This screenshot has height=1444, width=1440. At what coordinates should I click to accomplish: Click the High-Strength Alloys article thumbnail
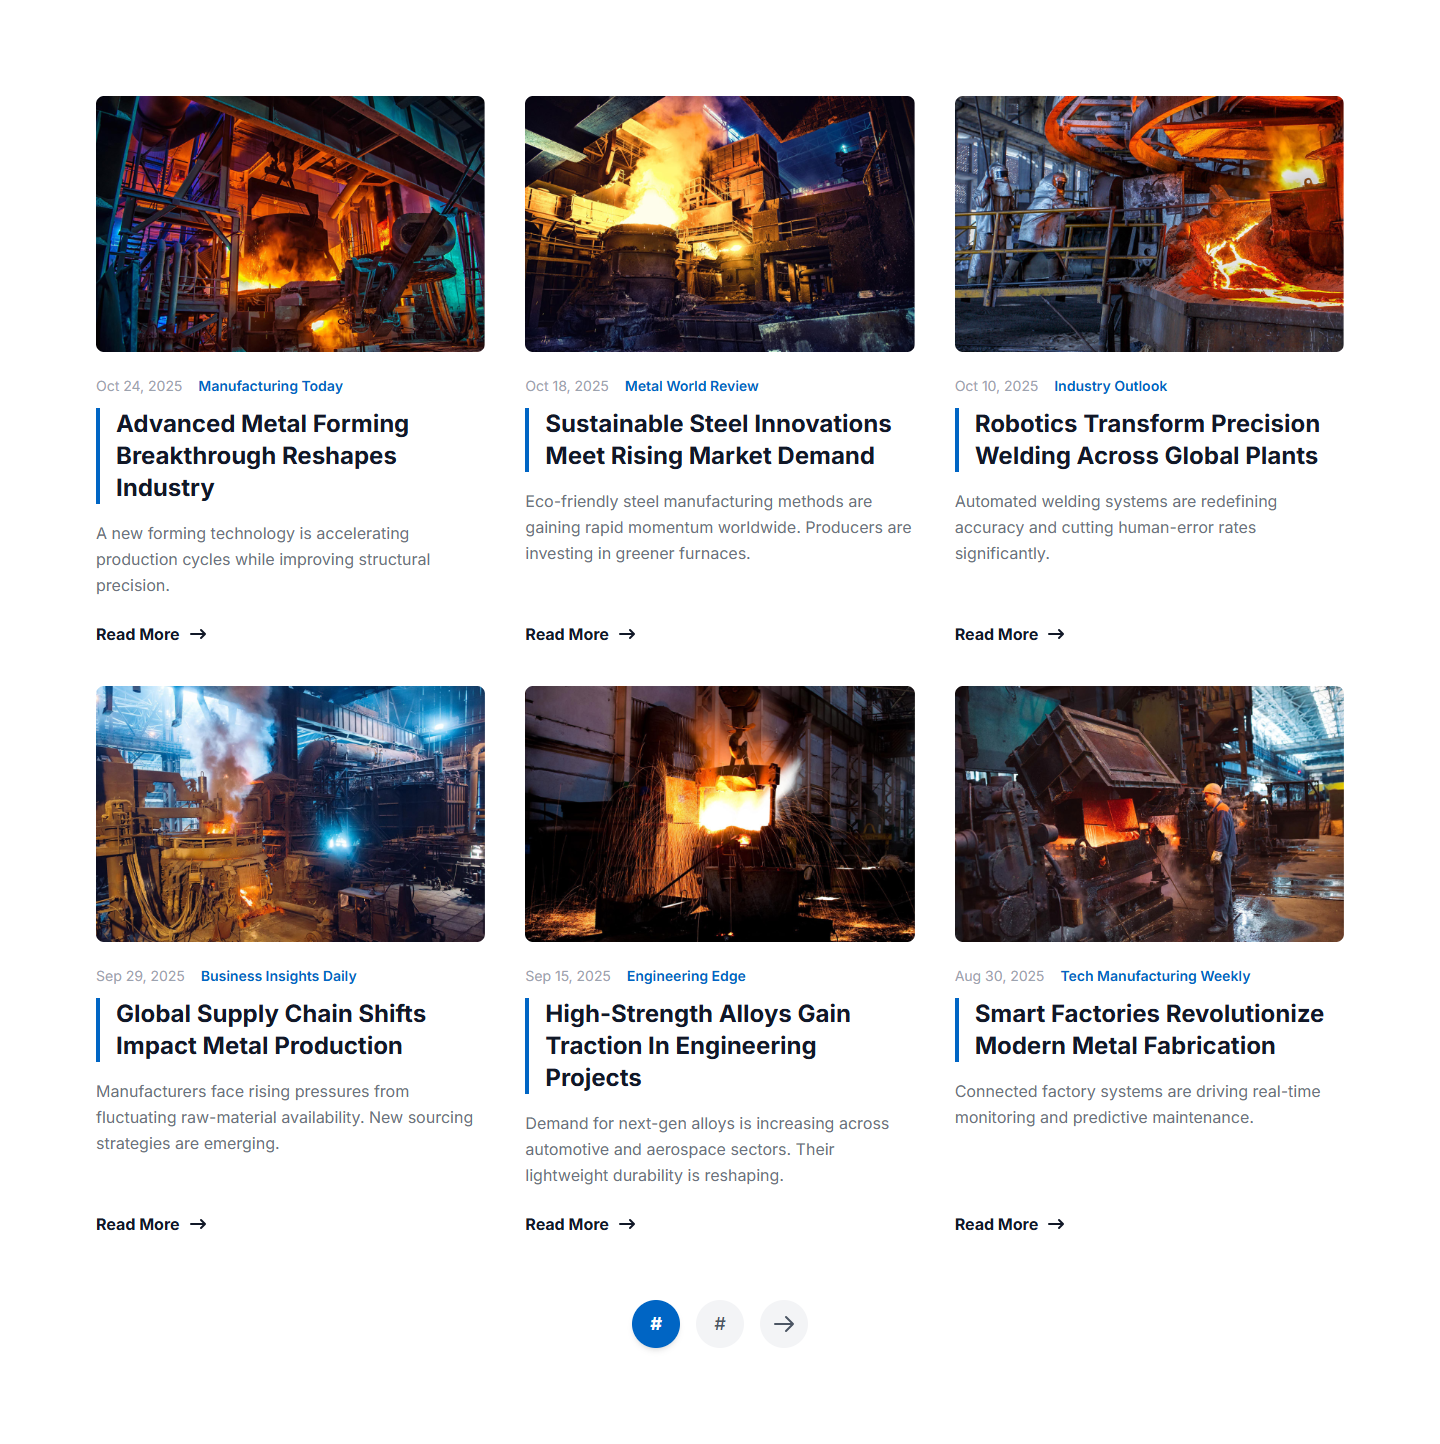[719, 814]
